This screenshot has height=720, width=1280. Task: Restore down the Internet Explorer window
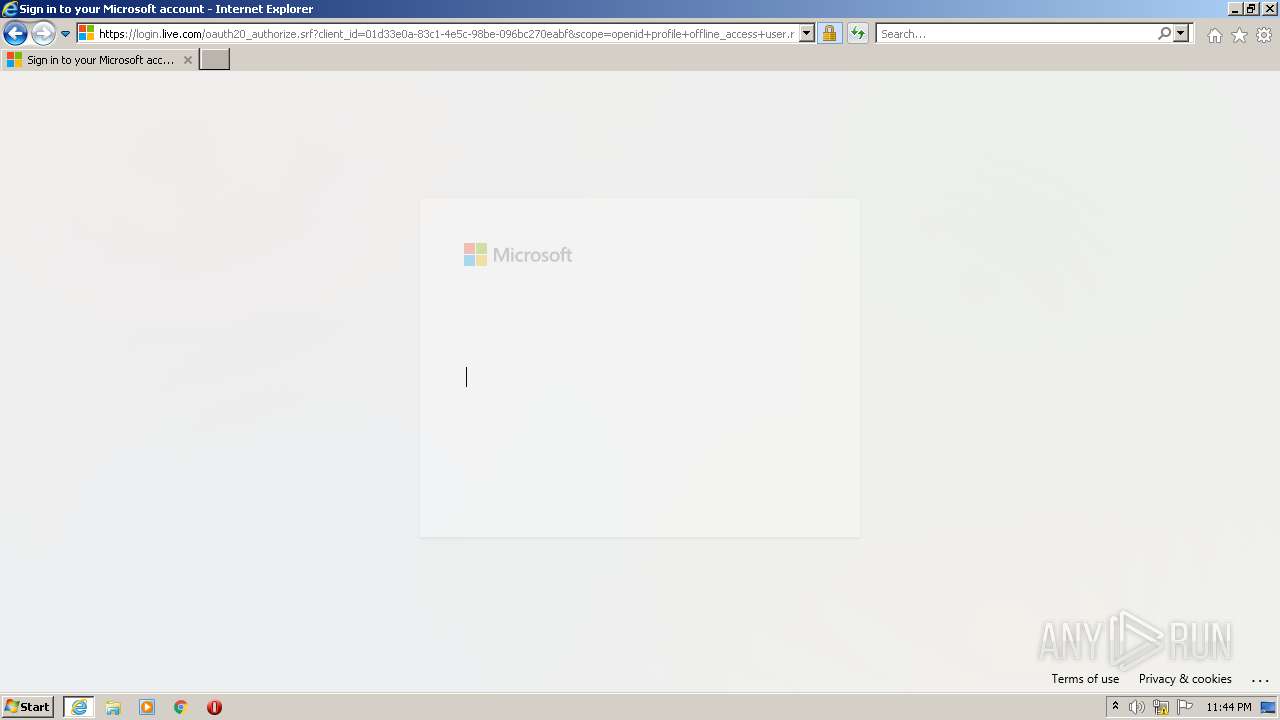tap(1251, 9)
